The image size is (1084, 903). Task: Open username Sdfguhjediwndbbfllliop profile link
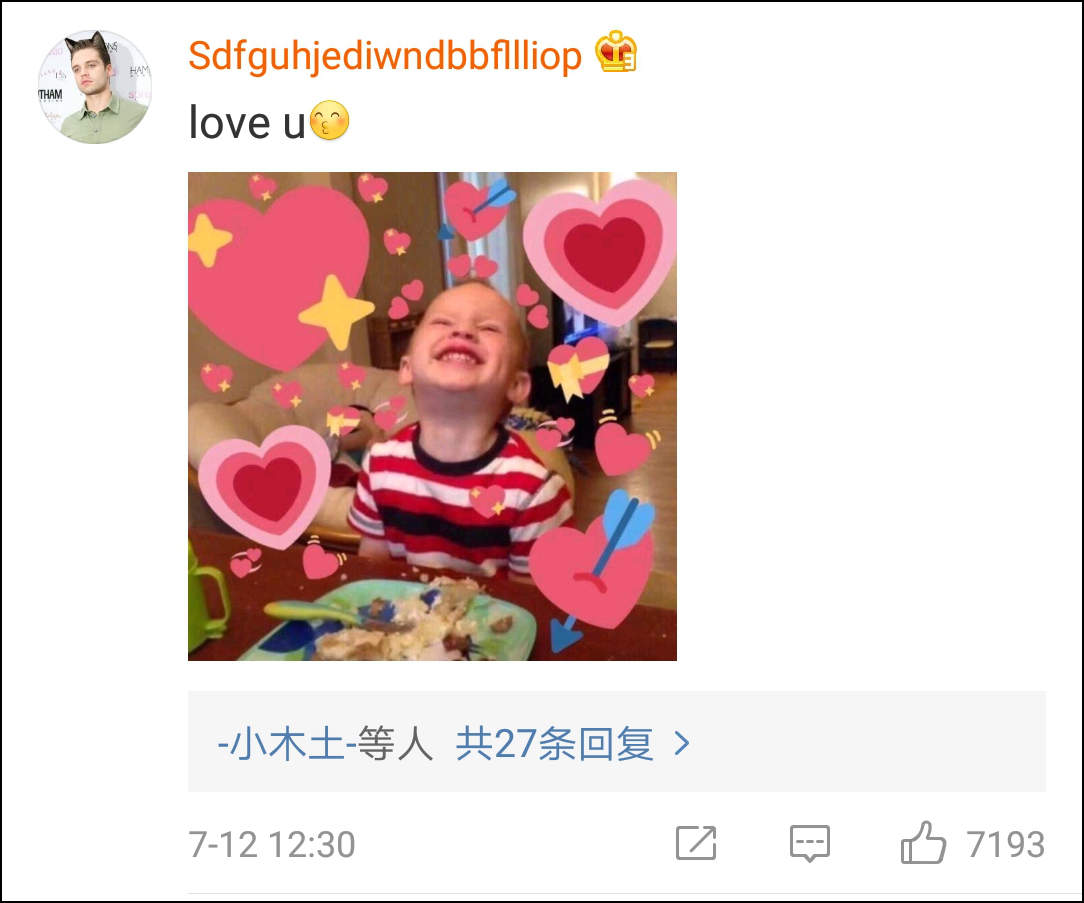[385, 55]
